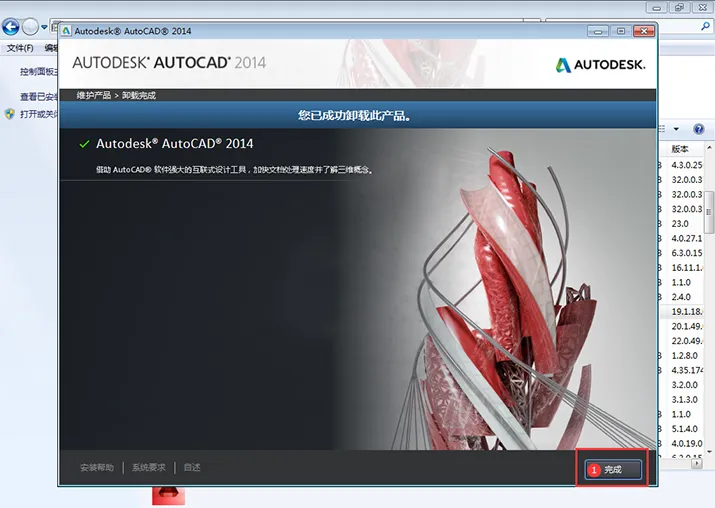The height and width of the screenshot is (508, 715).
Task: Open the blue help icon in Control Panel
Action: pos(699,129)
